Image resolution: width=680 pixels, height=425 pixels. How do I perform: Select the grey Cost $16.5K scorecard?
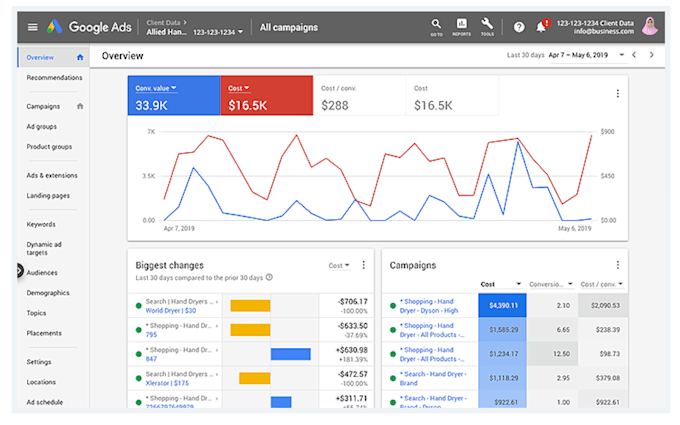452,96
